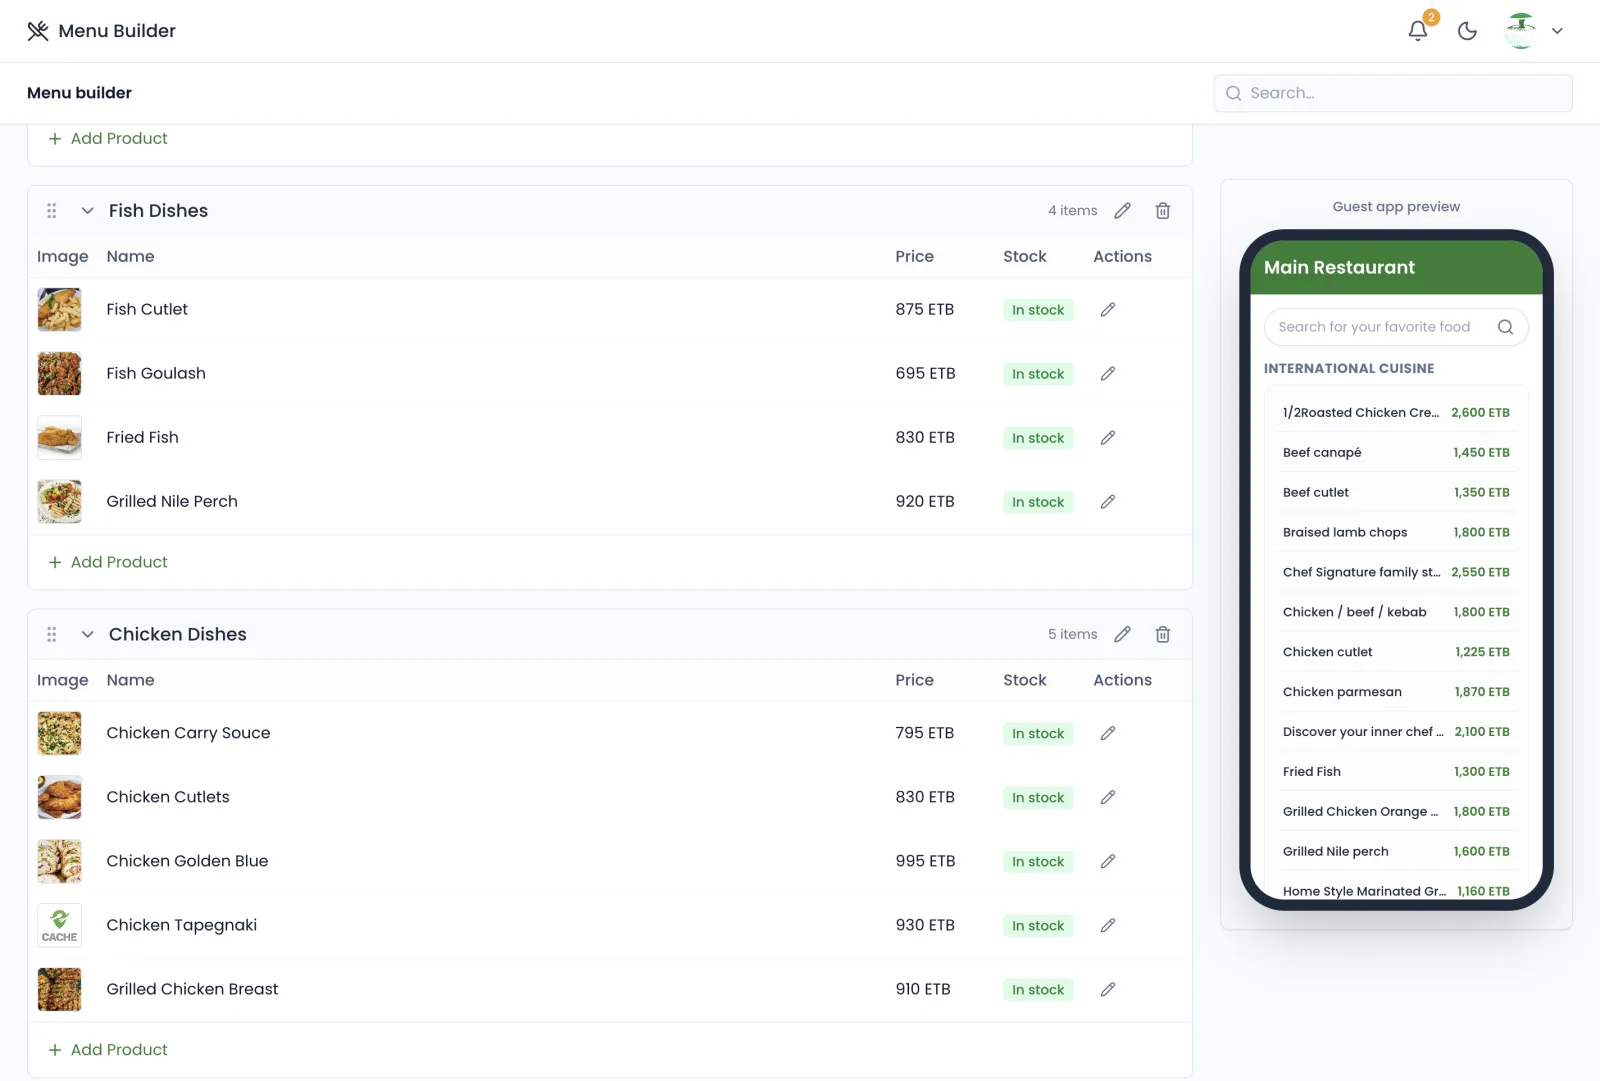This screenshot has height=1081, width=1600.
Task: Click the preview search magnifier icon
Action: tap(1505, 327)
